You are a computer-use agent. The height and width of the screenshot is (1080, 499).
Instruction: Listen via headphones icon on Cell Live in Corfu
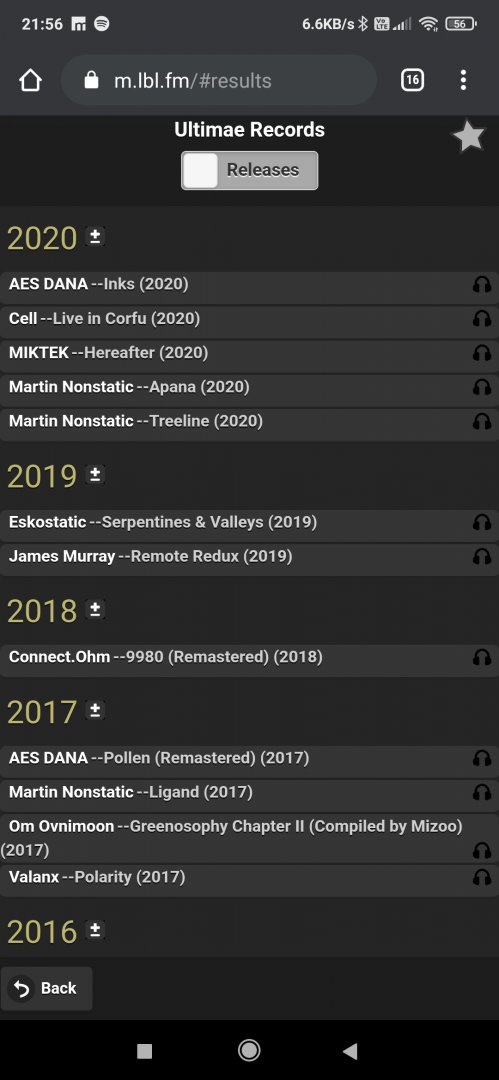(482, 318)
